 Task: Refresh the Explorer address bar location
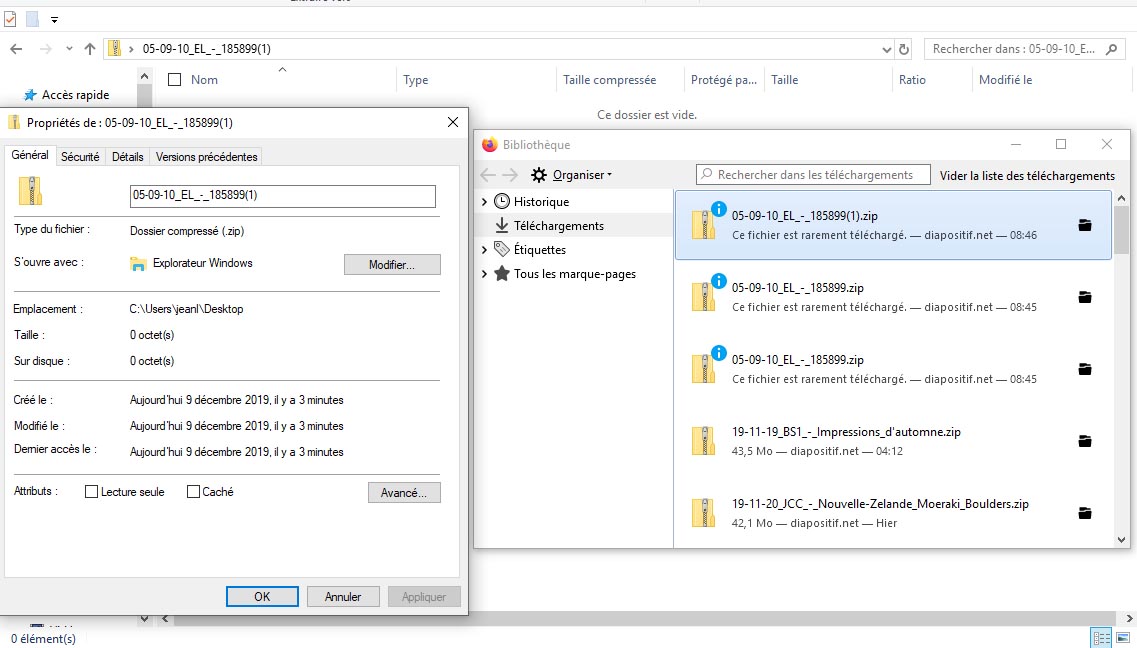pos(904,49)
